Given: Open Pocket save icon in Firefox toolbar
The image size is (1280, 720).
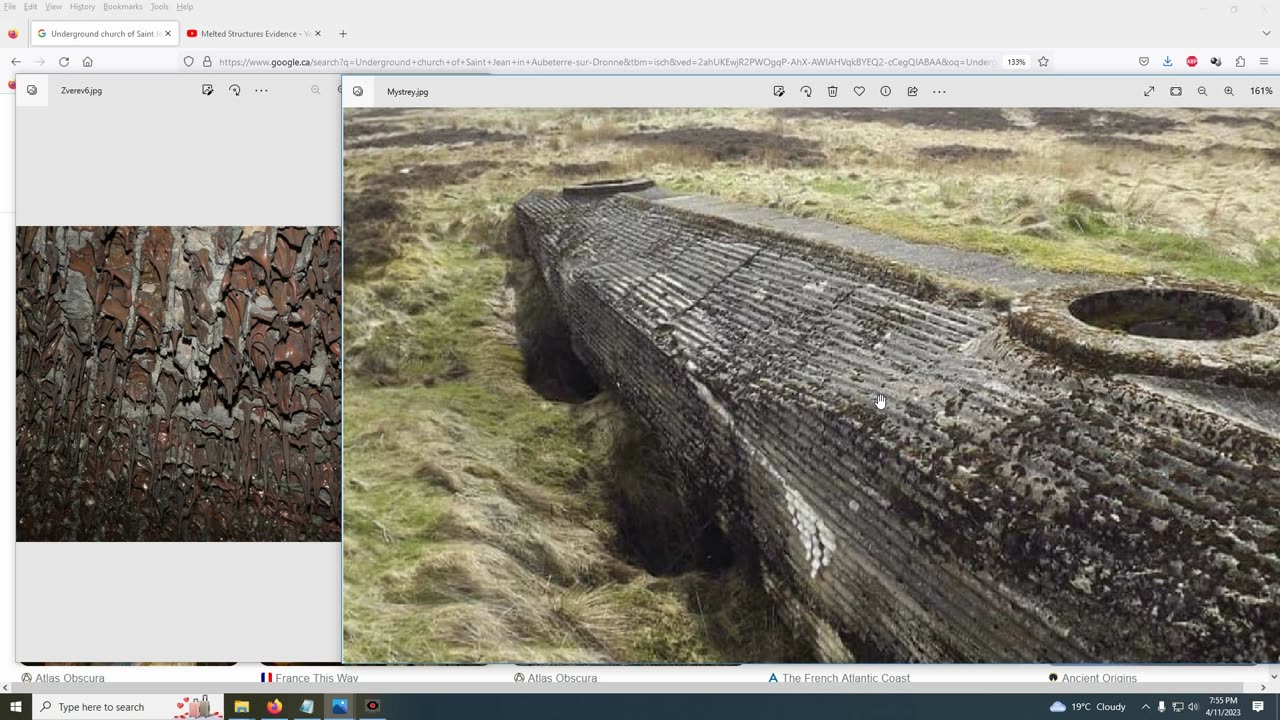Looking at the screenshot, I should pyautogui.click(x=1144, y=61).
